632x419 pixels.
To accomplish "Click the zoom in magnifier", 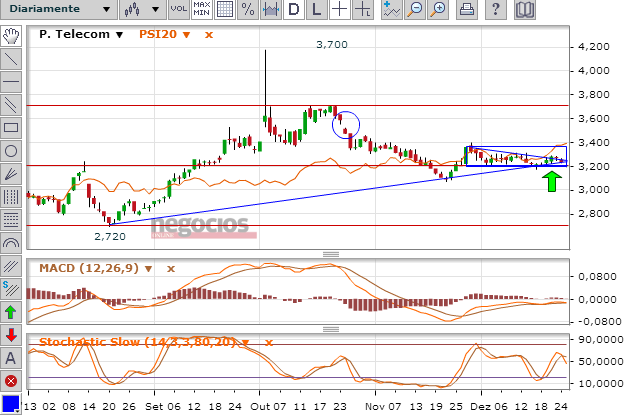I will coord(438,9).
